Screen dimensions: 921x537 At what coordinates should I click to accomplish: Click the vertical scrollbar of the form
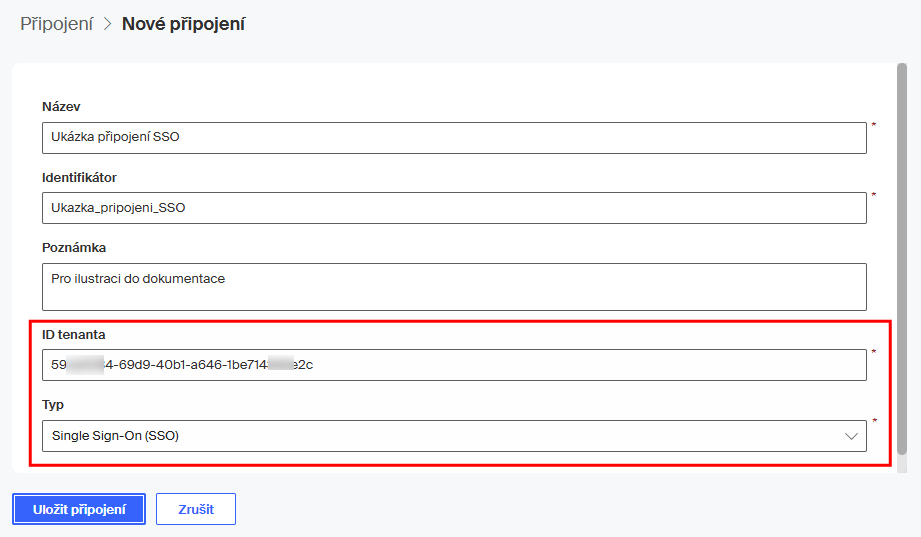coord(902,259)
